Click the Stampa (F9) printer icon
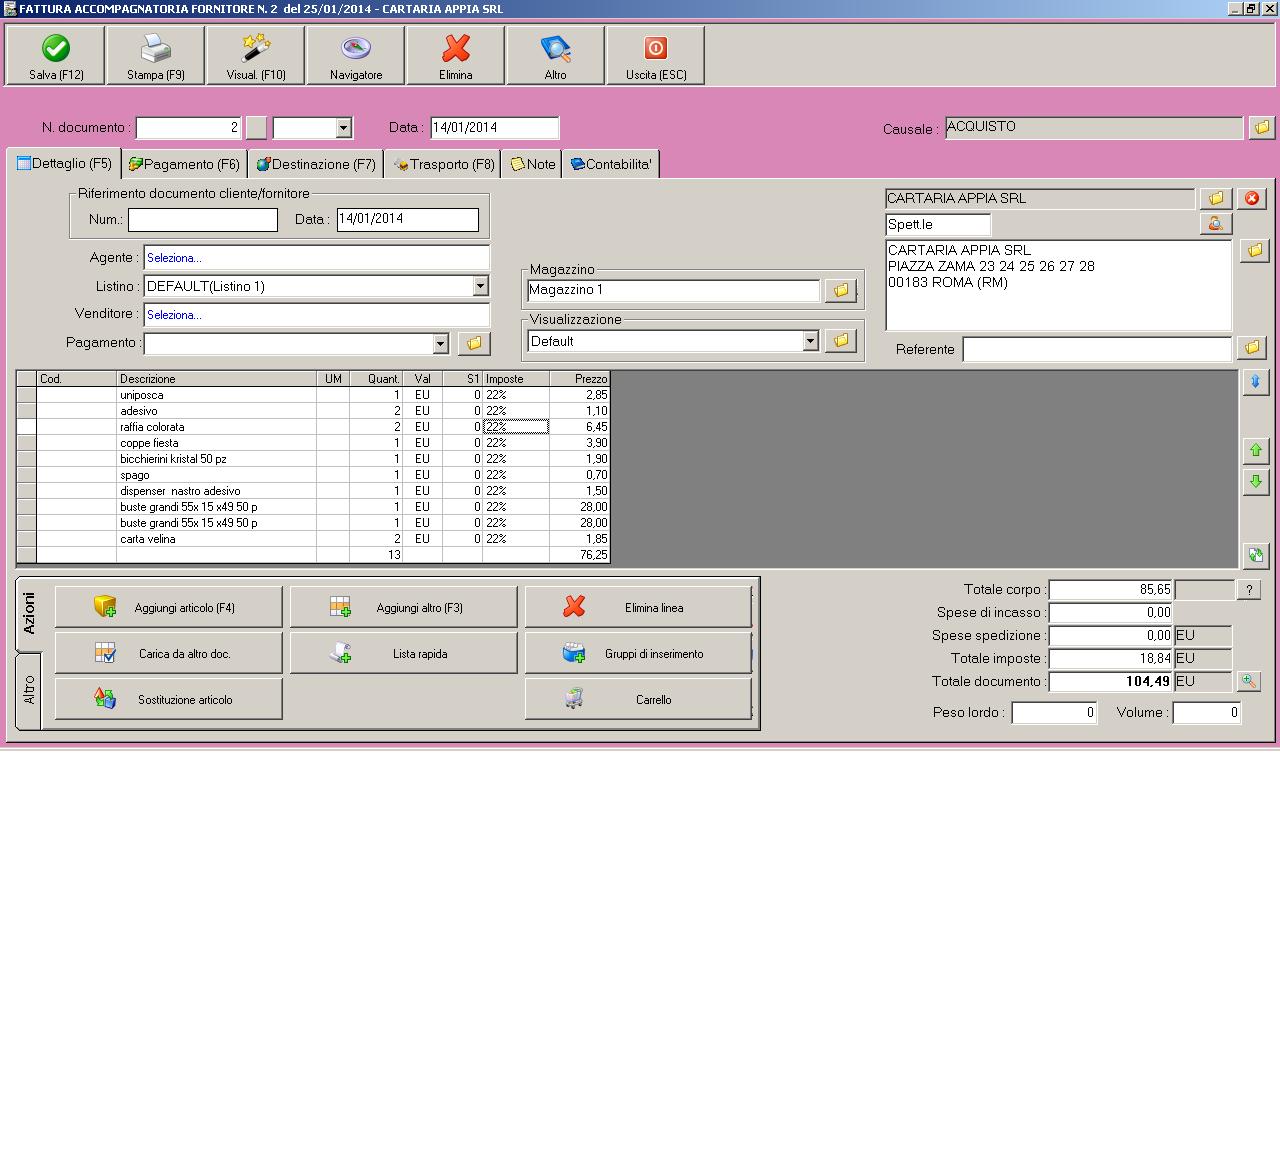The height and width of the screenshot is (1176, 1280). pos(155,48)
